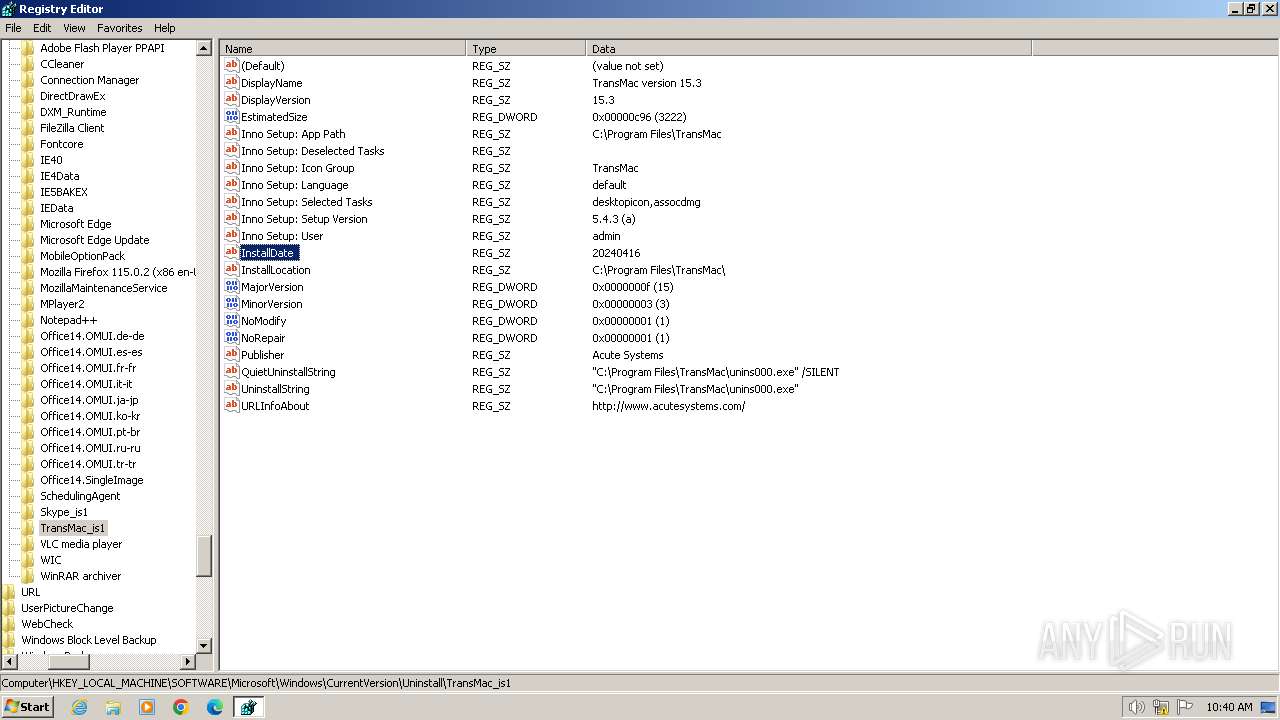Click the tree horizontal scroll left arrow
Image resolution: width=1280 pixels, height=720 pixels.
[x=9, y=662]
